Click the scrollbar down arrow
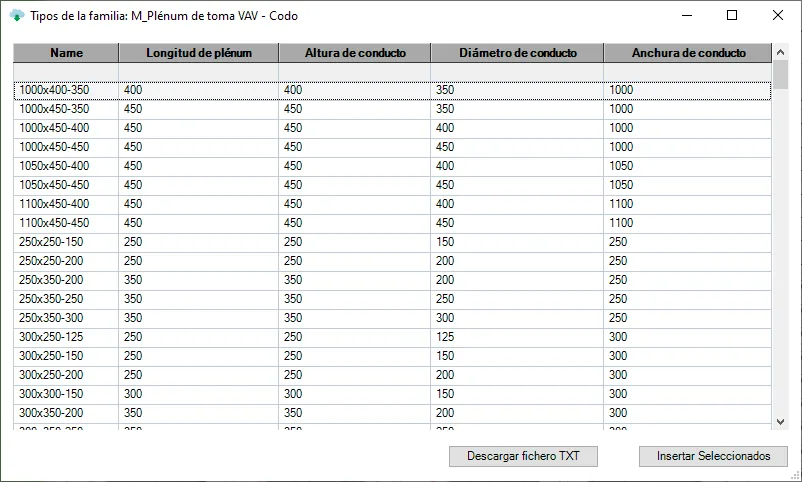Image resolution: width=802 pixels, height=482 pixels. click(x=780, y=422)
